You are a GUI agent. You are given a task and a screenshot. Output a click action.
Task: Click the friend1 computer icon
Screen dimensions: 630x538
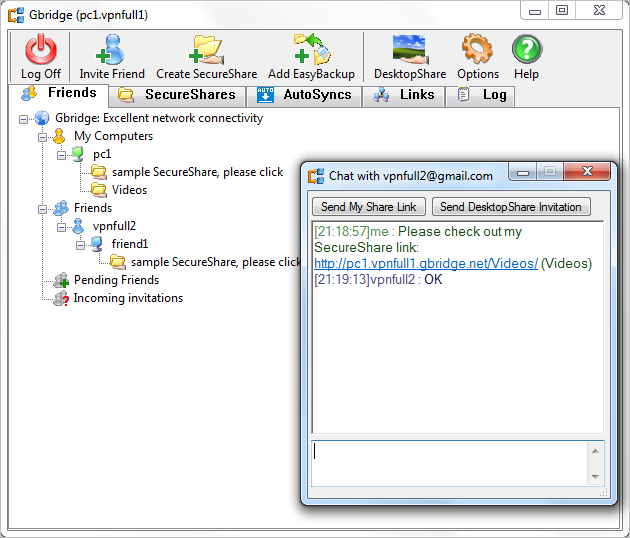click(x=97, y=244)
